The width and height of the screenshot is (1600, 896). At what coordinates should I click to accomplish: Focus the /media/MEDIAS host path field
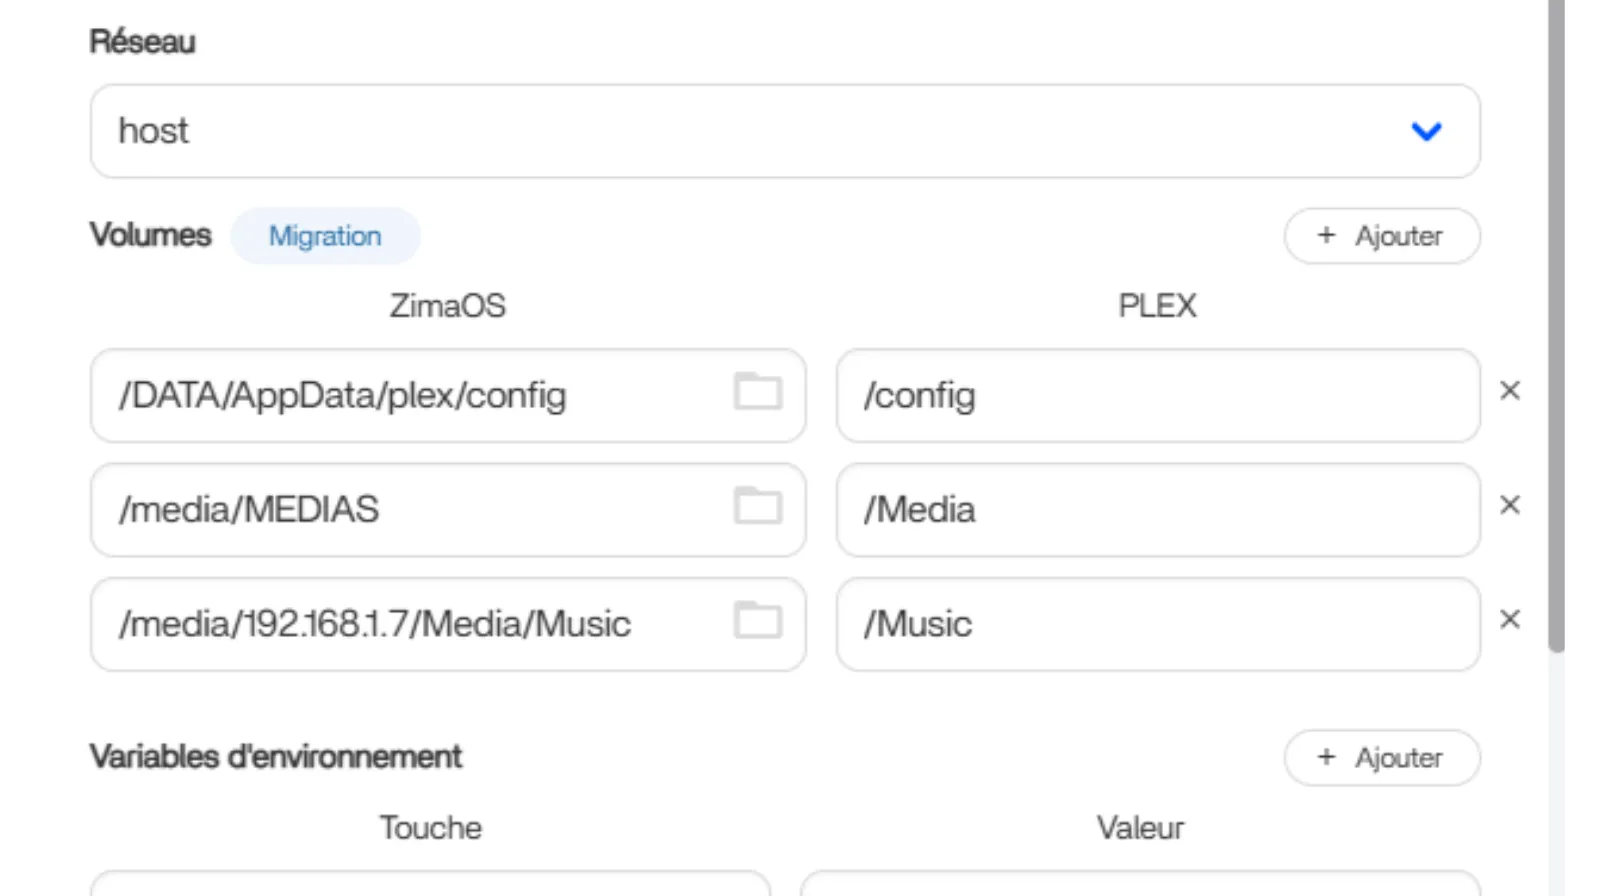(400, 510)
